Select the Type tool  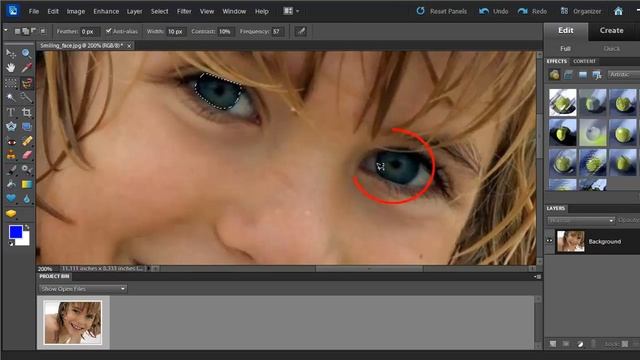tap(11, 112)
